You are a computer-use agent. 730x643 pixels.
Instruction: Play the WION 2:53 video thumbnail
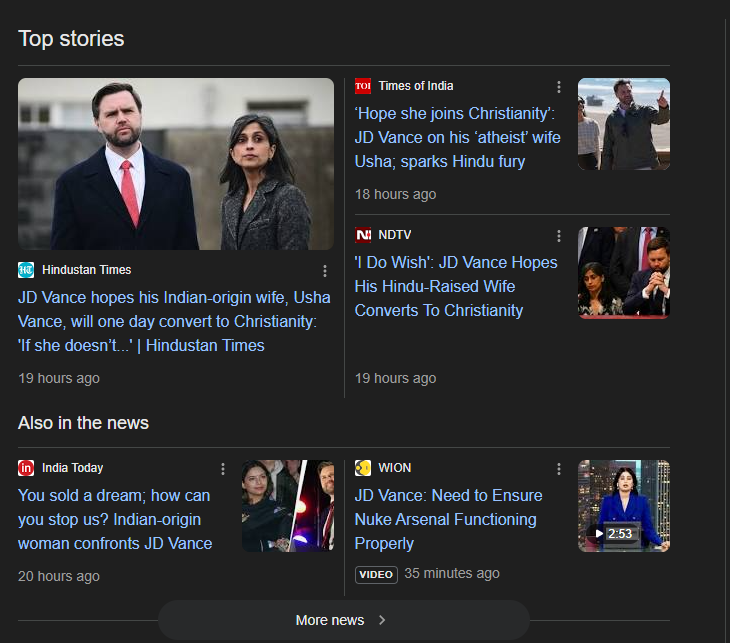pos(624,506)
